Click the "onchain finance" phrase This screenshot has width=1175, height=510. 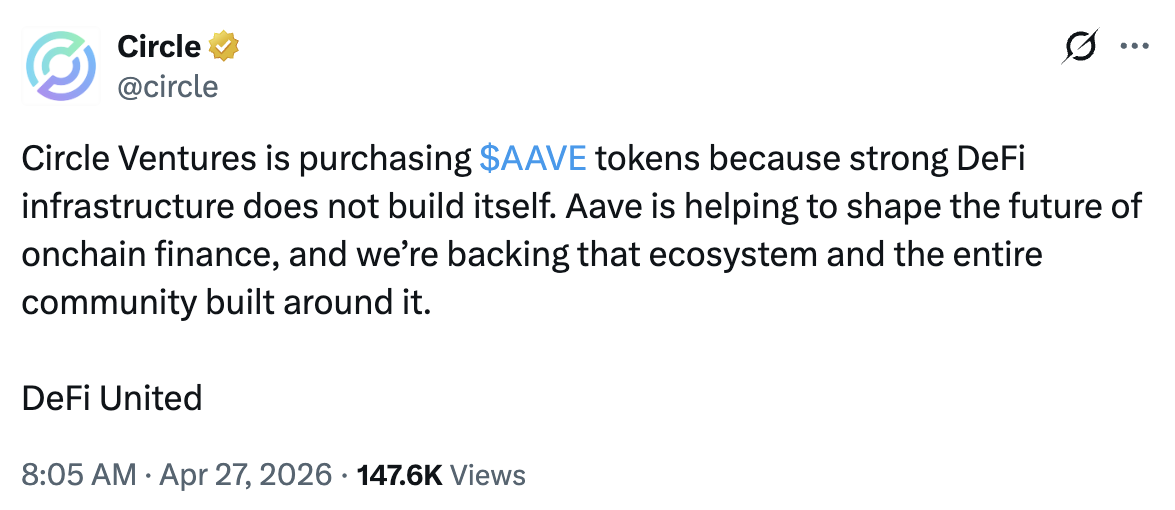point(148,255)
